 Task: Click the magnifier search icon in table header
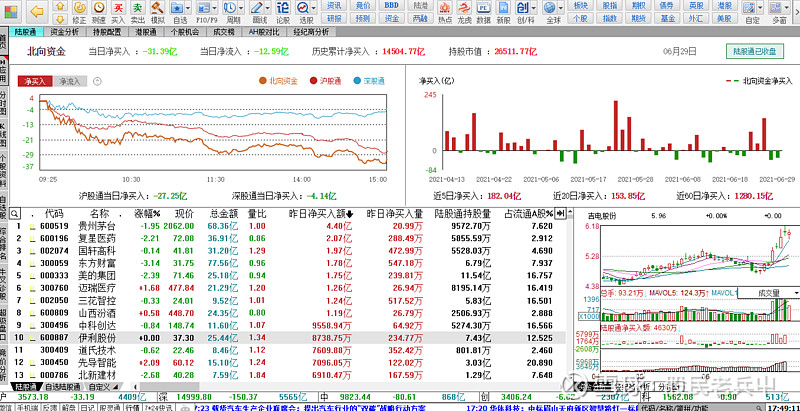[x=15, y=213]
